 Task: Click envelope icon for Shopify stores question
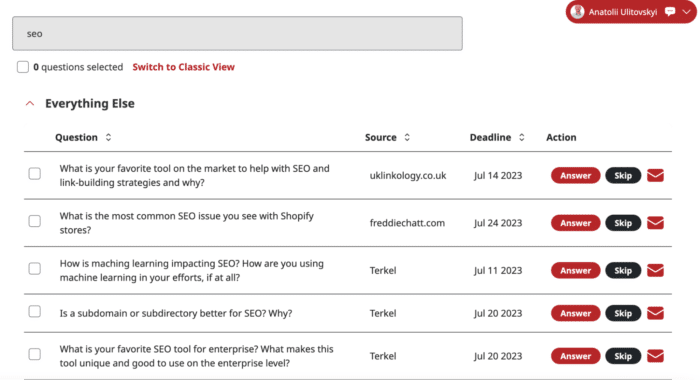point(655,223)
